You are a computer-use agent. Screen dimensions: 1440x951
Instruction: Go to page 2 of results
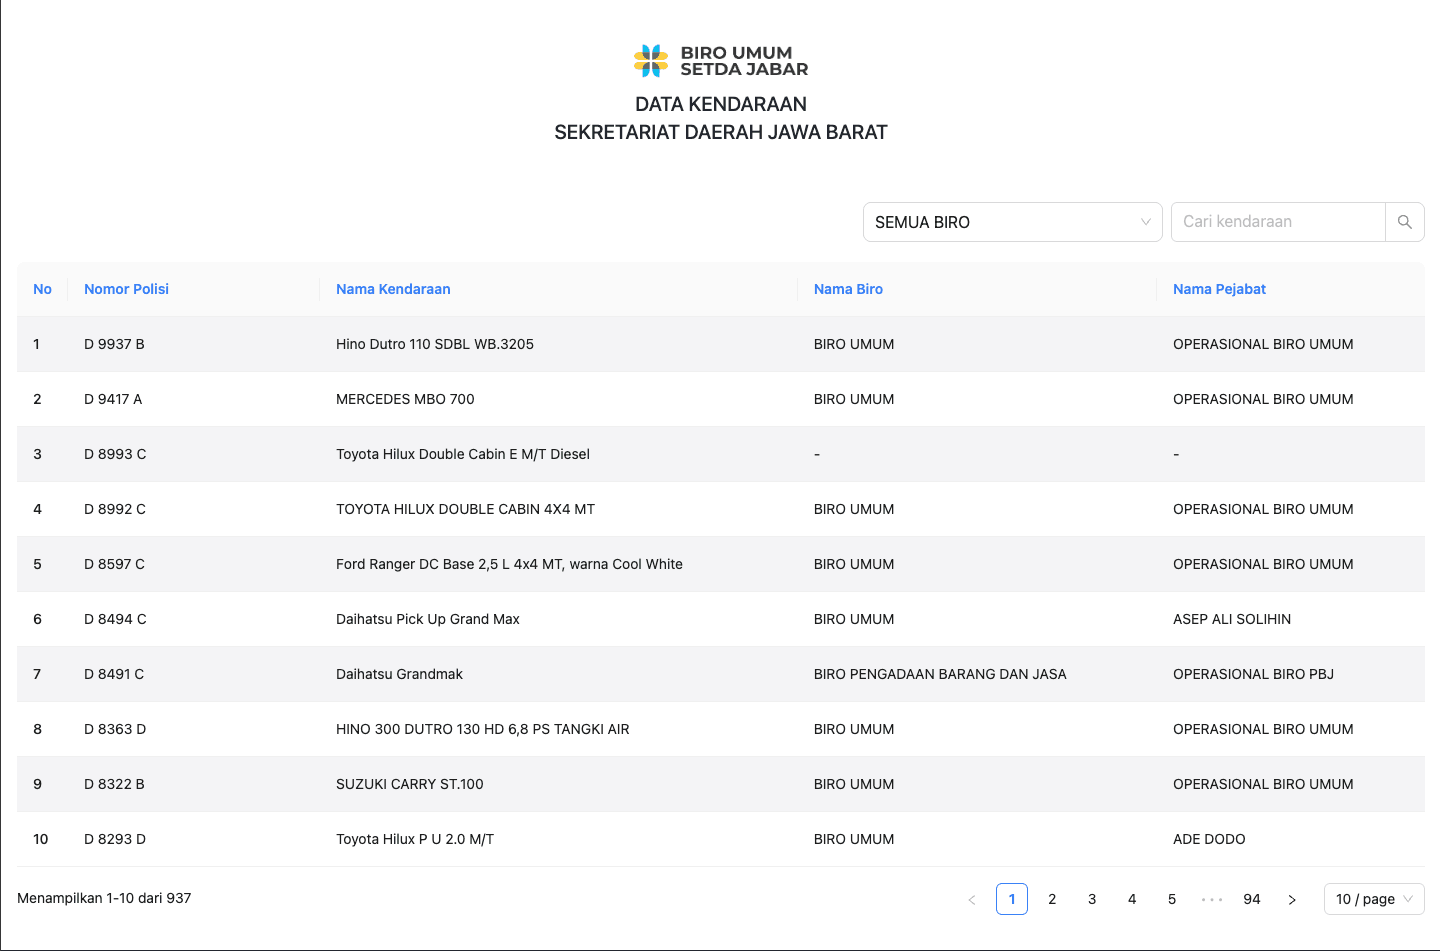[x=1051, y=899]
